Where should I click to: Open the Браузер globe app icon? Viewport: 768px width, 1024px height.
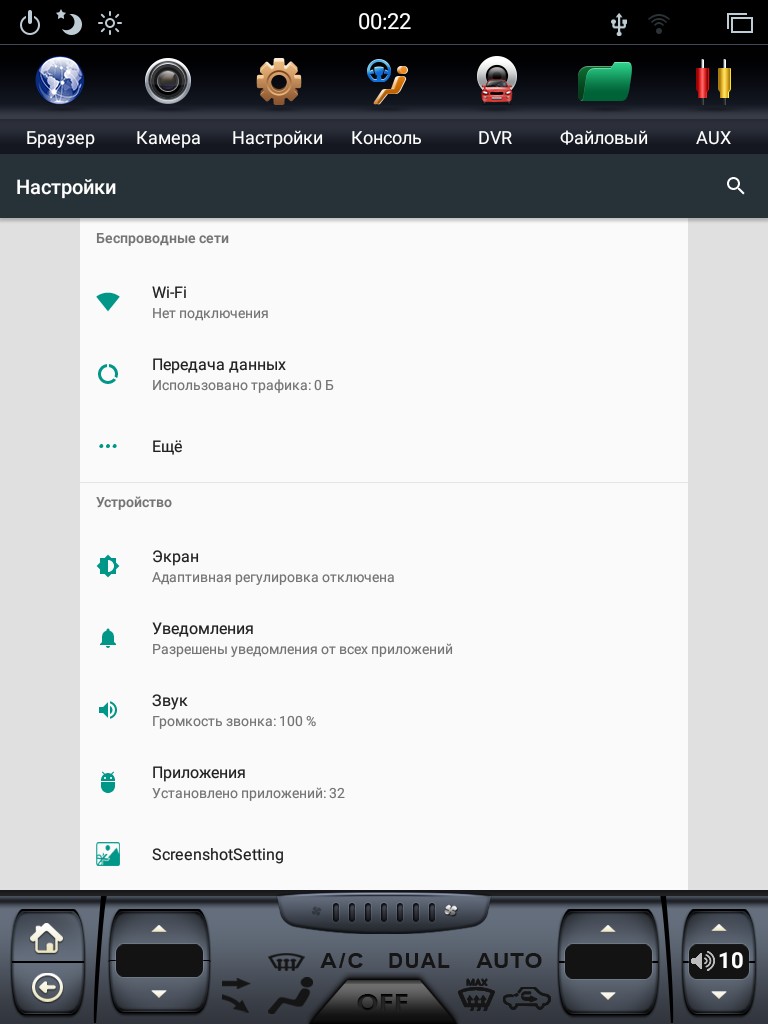coord(59,81)
